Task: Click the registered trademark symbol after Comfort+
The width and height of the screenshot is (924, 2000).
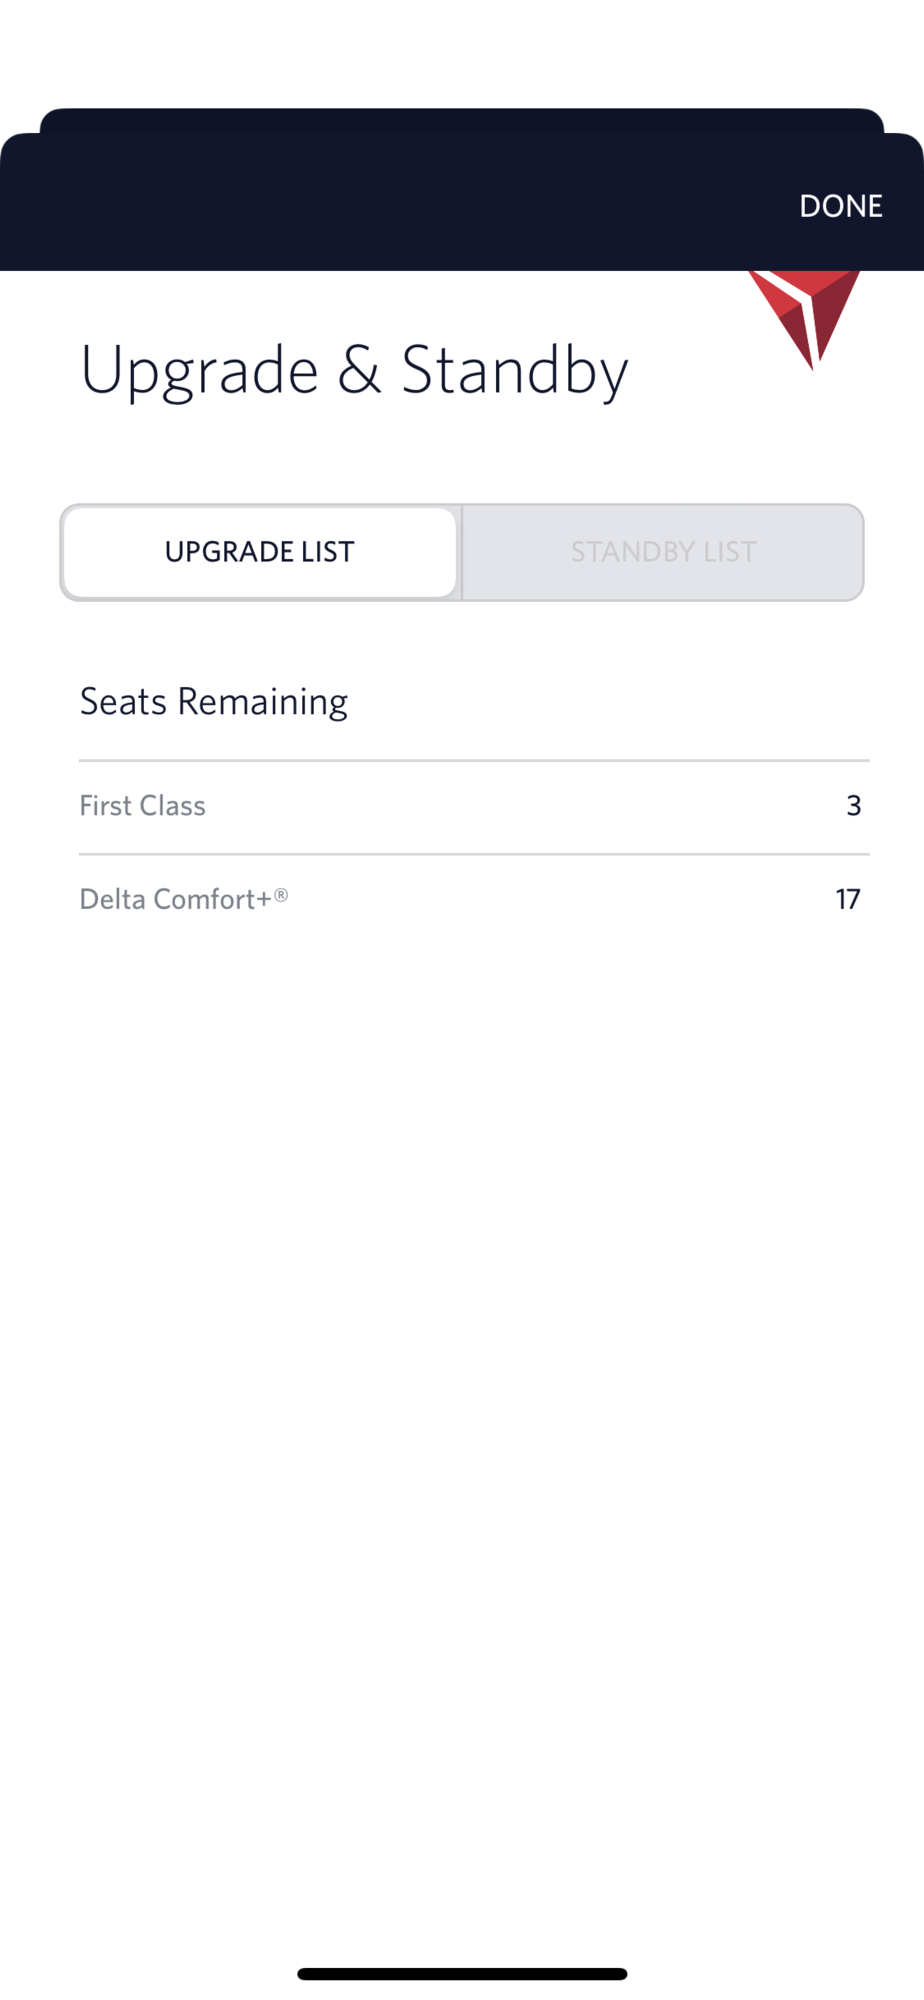Action: [281, 895]
